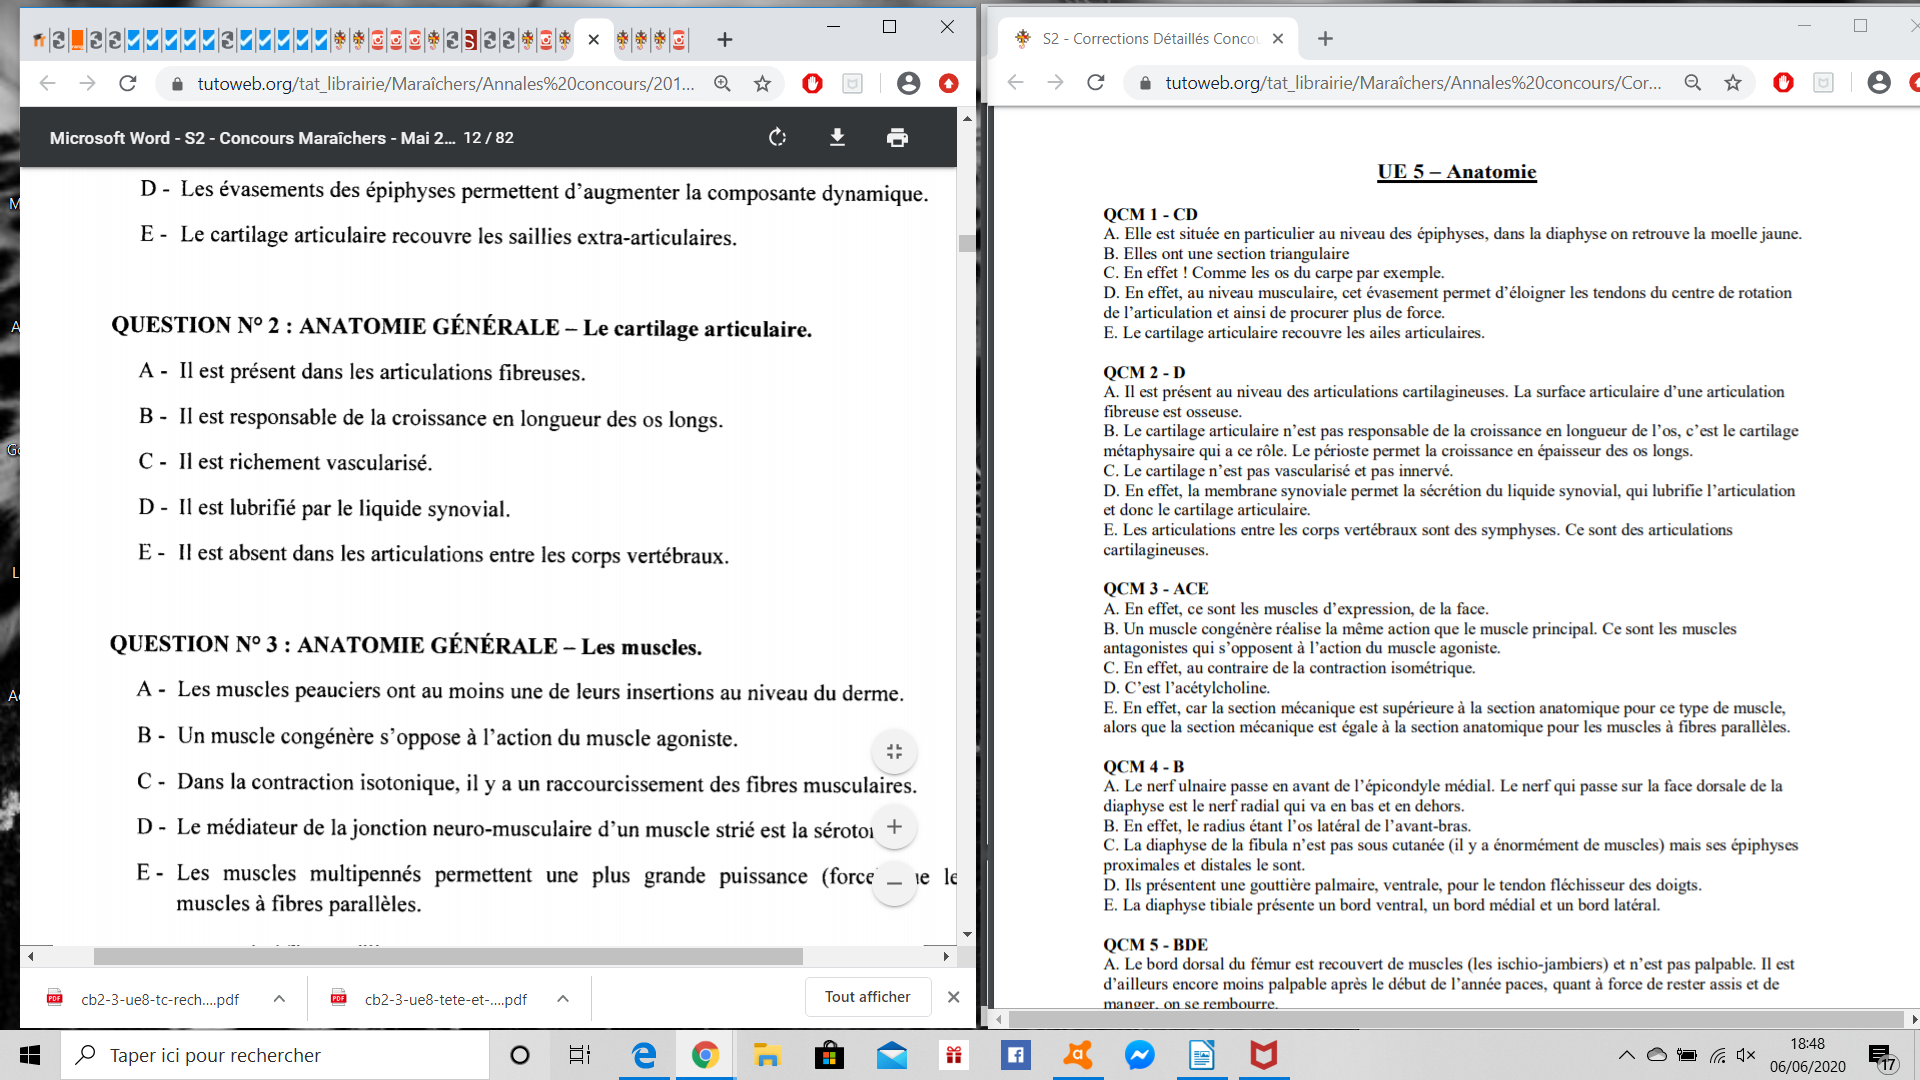Zoom in the PDF with plus button
1920x1080 pixels.
pos(894,827)
